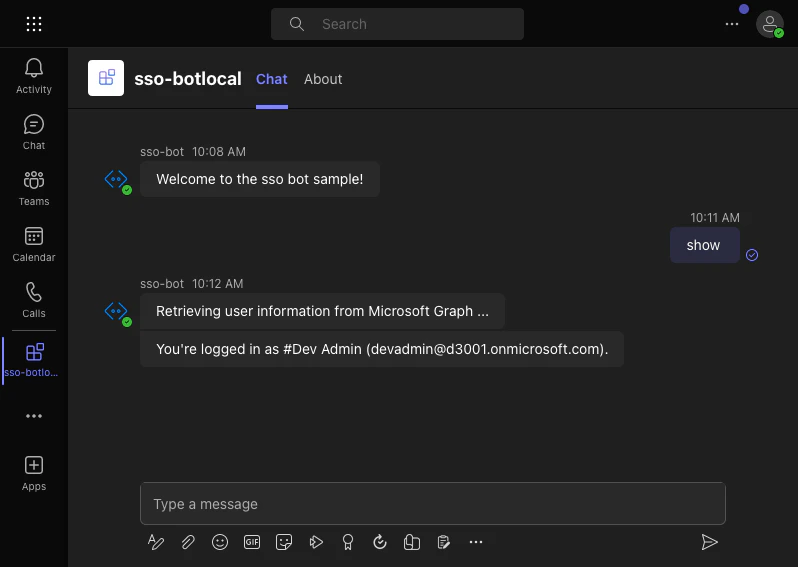Screen dimensions: 798x567
Task: Attach a file with paperclip icon
Action: 188,542
